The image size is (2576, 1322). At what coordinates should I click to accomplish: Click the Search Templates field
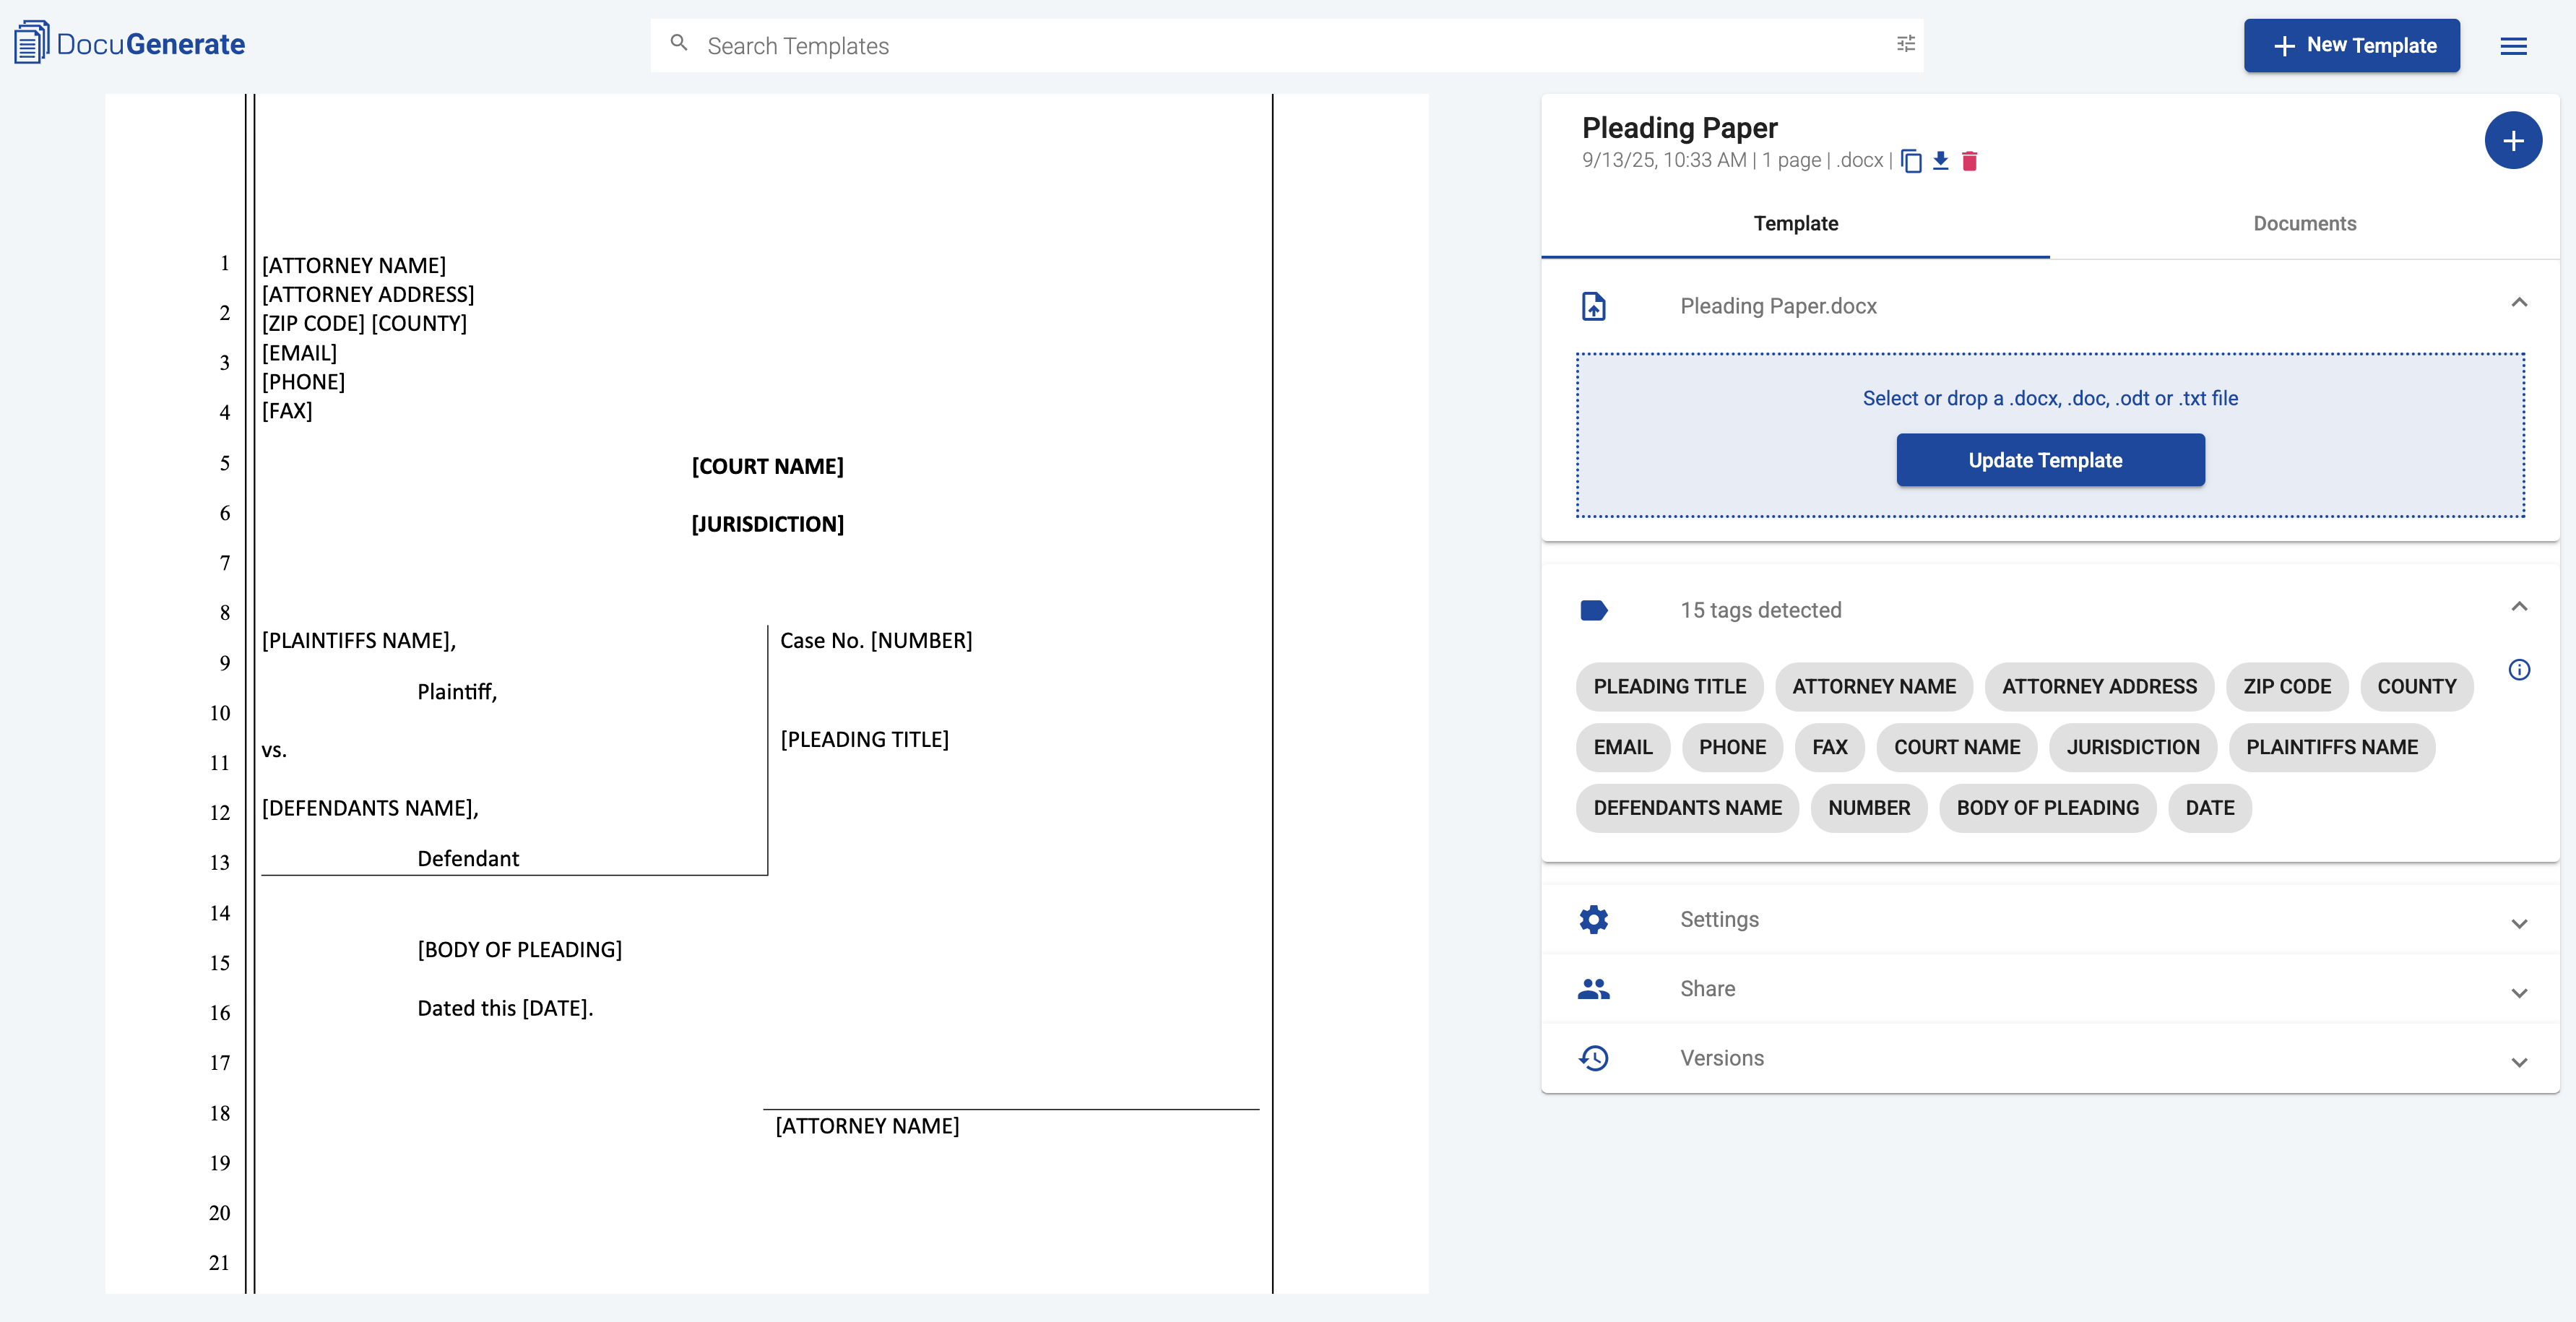(x=1287, y=45)
